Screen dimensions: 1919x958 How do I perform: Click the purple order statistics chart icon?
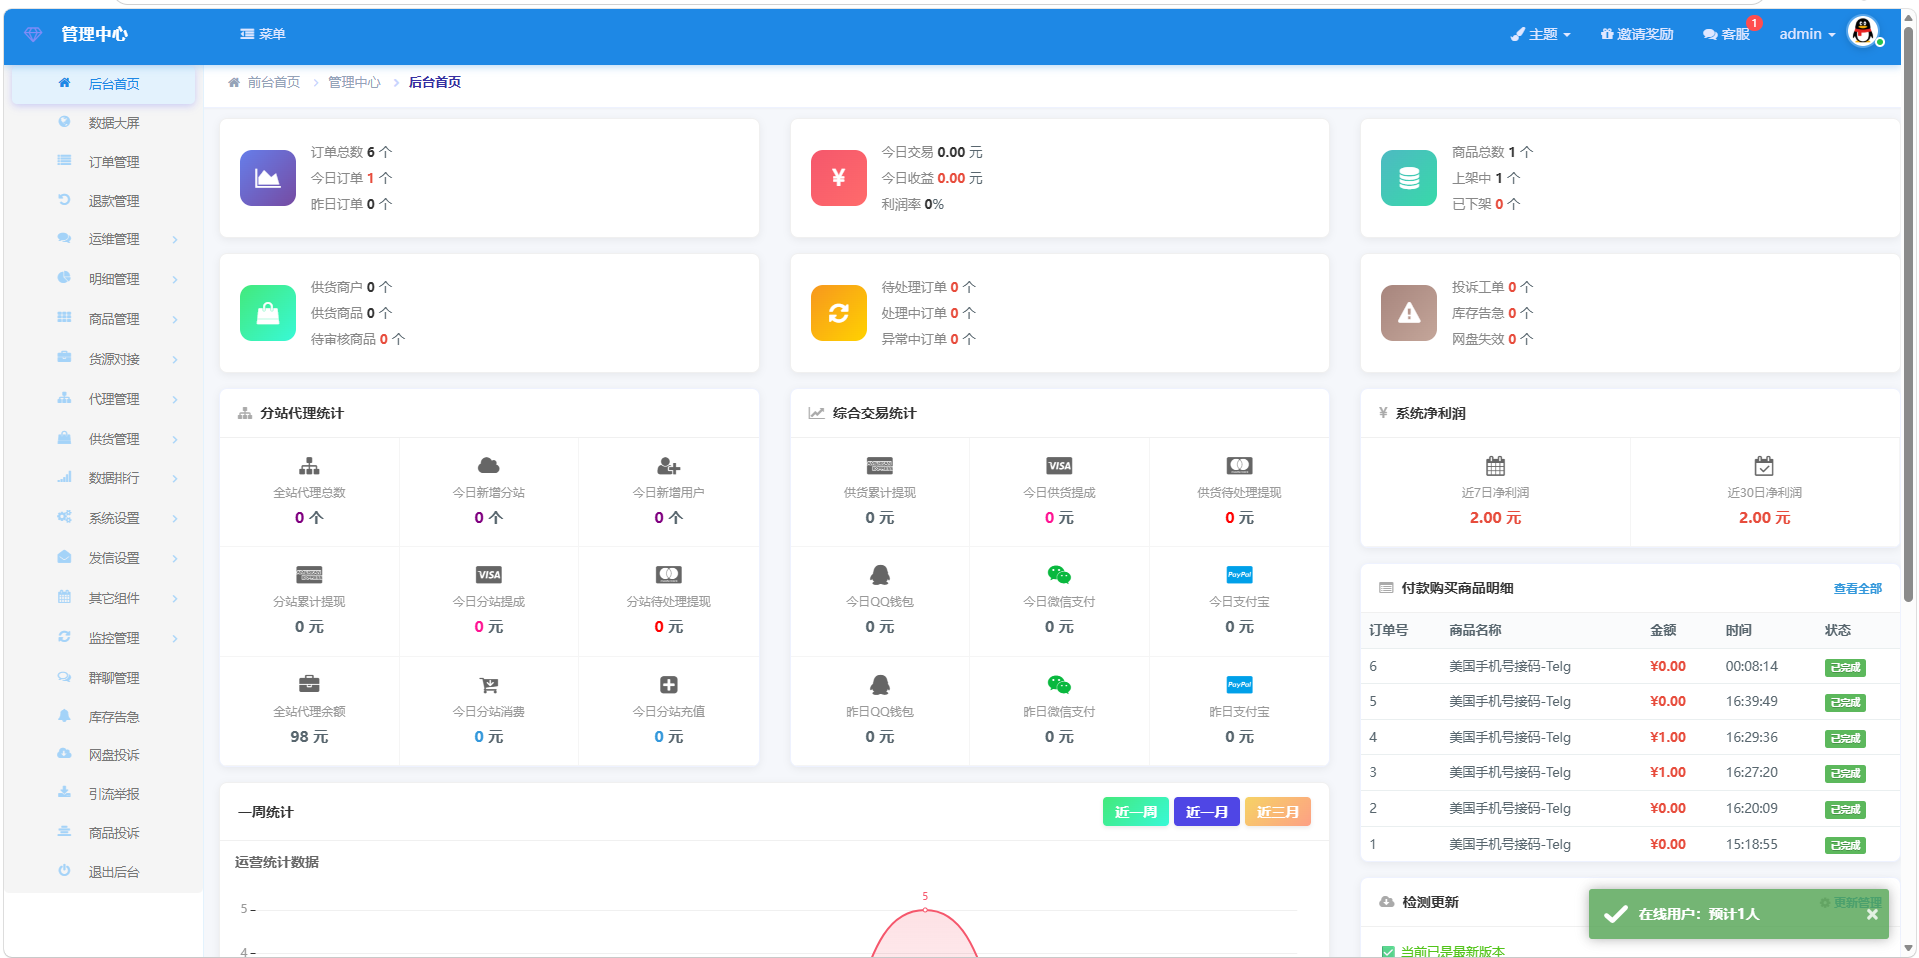click(x=267, y=178)
